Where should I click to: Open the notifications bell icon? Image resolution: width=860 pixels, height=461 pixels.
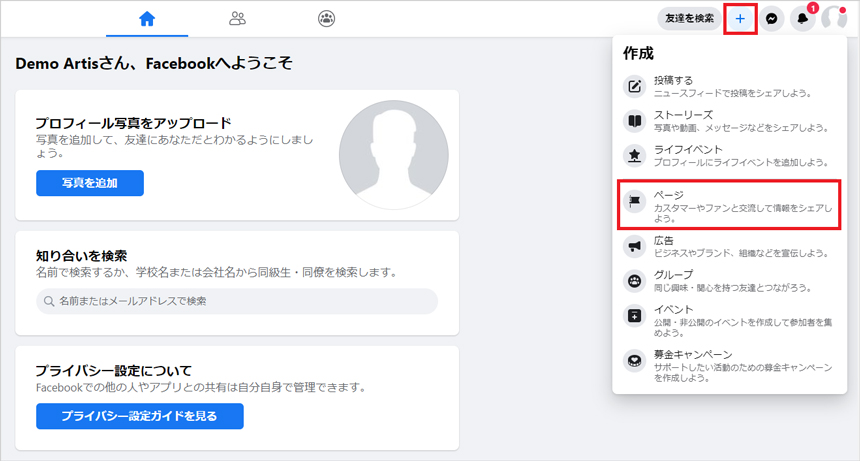point(802,19)
